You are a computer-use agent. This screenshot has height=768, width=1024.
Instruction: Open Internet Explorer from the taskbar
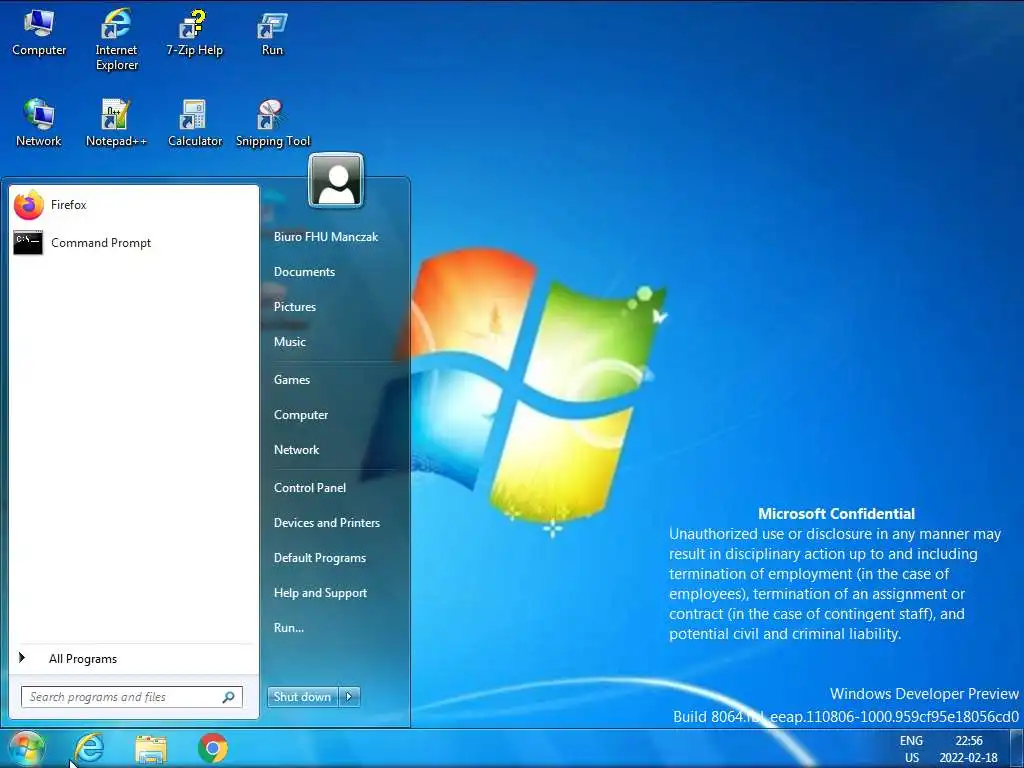coord(89,748)
